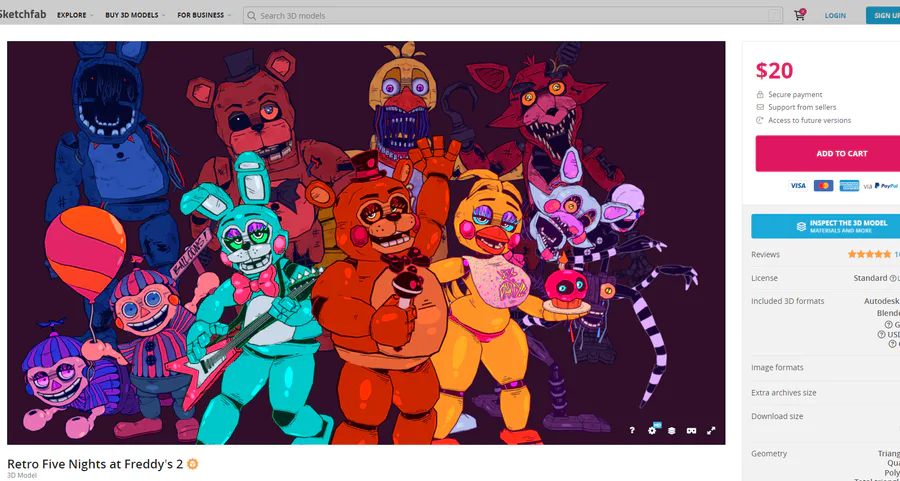900x481 pixels.
Task: Click the search magnifier icon
Action: [251, 15]
